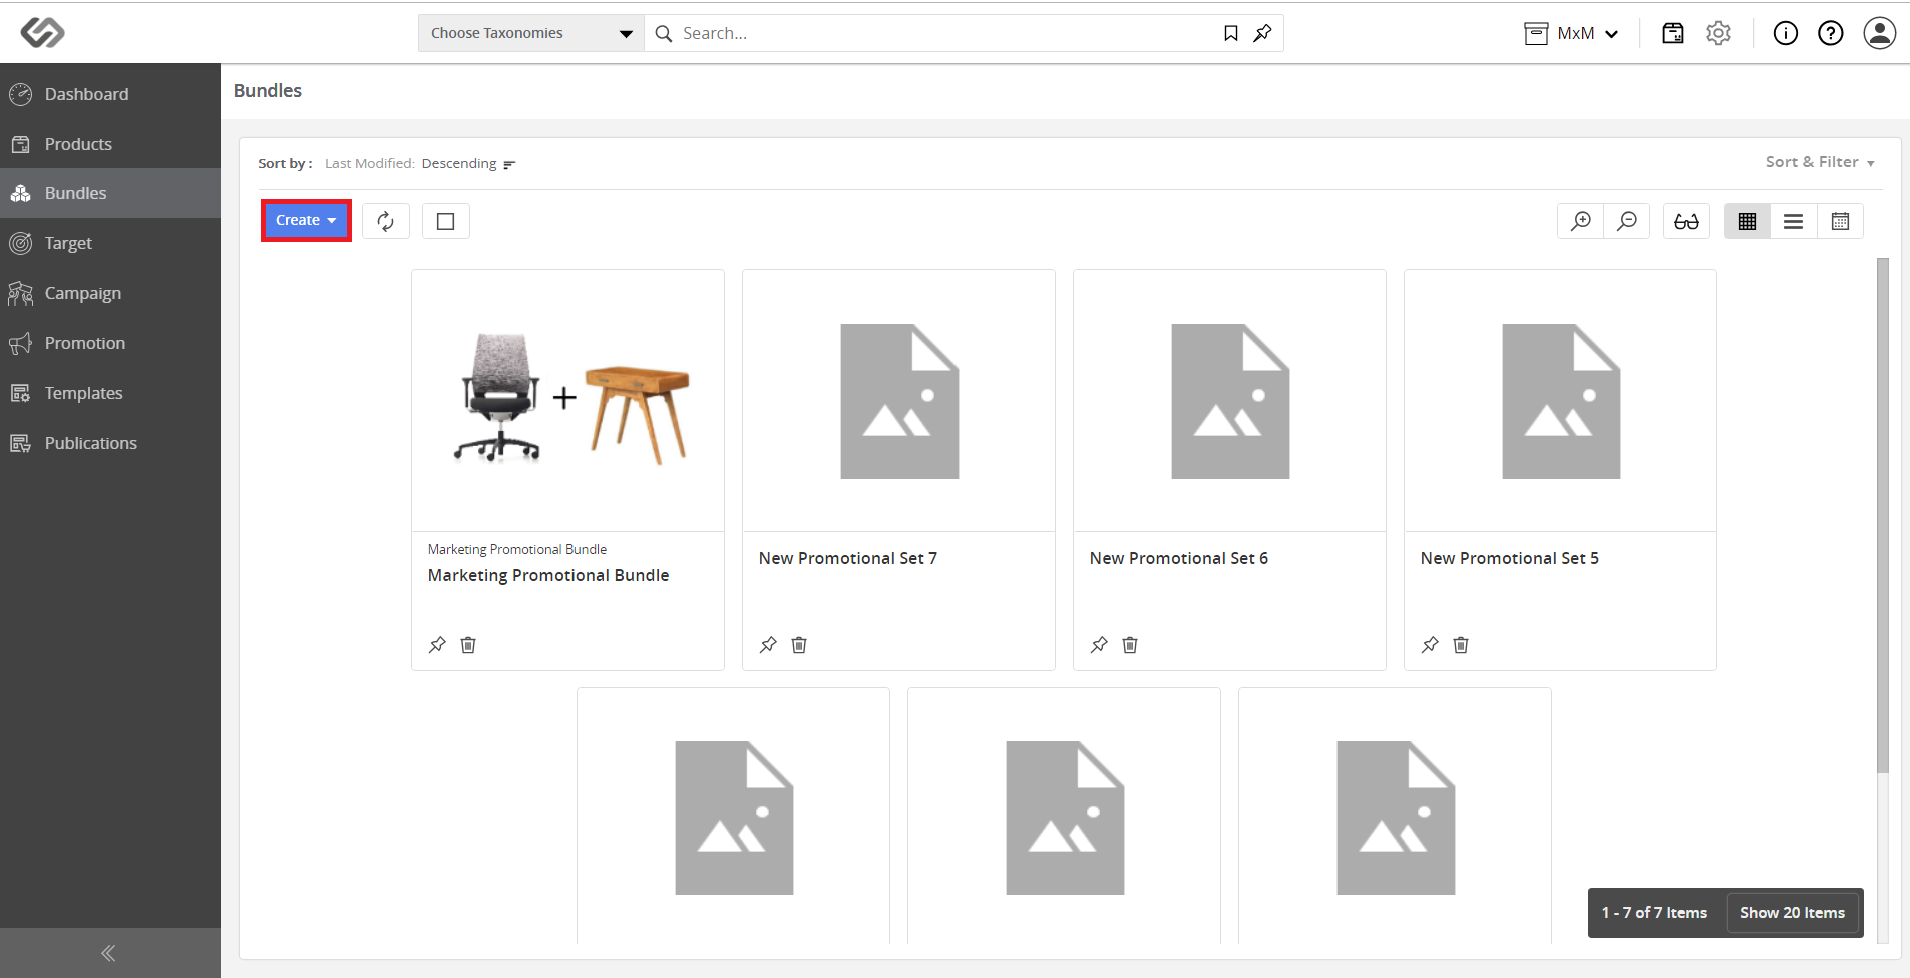Open Products in the sidebar
Viewport: 1910px width, 978px height.
110,144
